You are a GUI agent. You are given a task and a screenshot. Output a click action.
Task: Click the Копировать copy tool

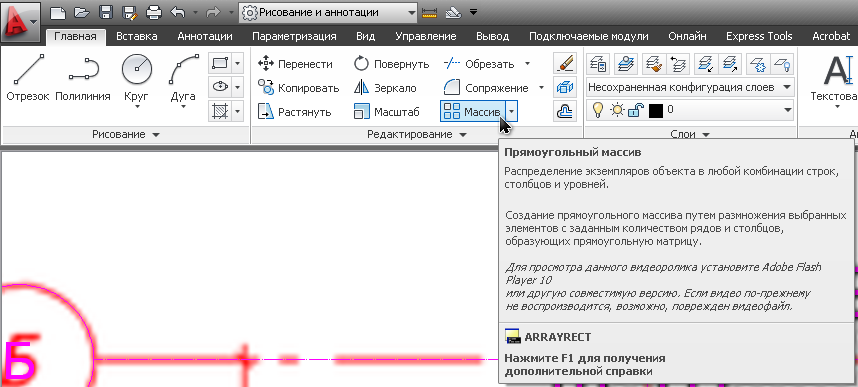[x=298, y=88]
